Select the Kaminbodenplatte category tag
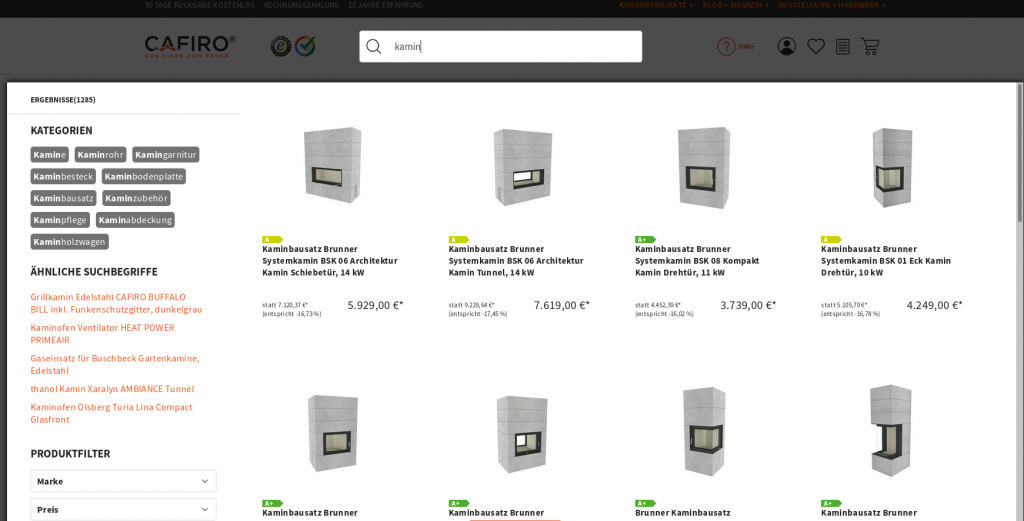Image resolution: width=1024 pixels, height=521 pixels. click(144, 176)
